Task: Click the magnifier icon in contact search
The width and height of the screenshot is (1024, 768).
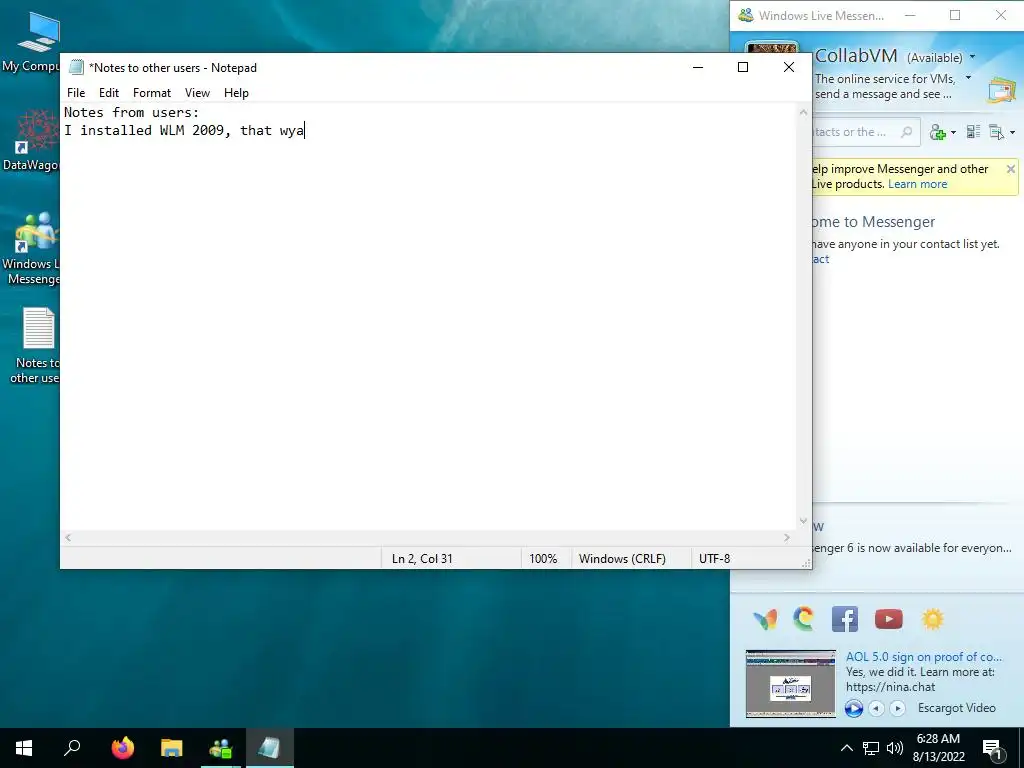Action: click(x=906, y=132)
